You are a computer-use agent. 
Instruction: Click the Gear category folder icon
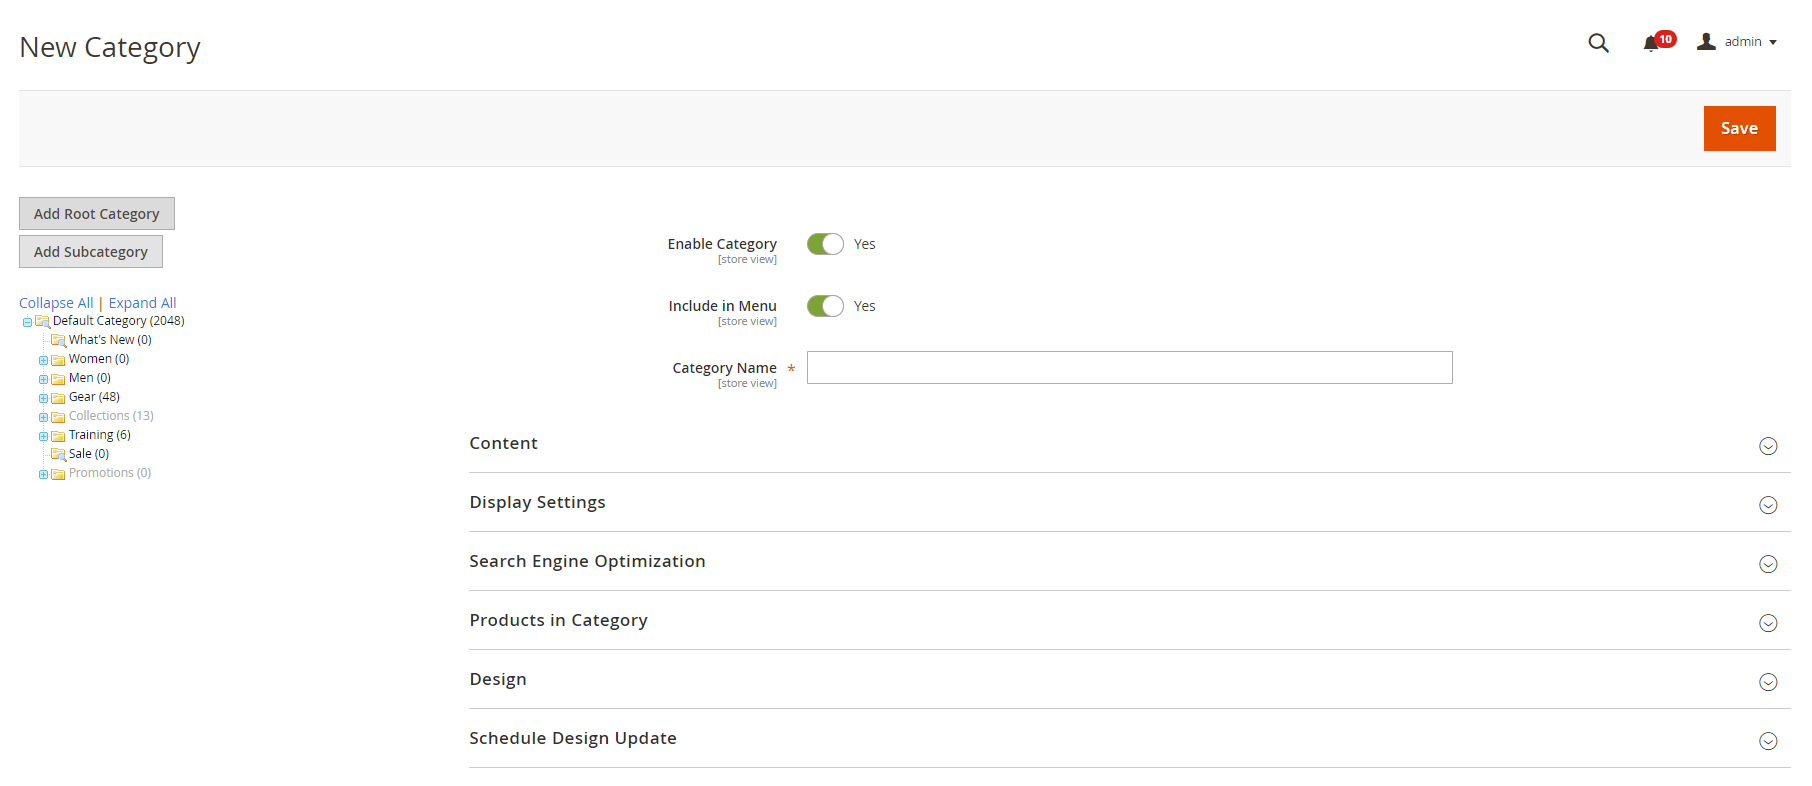58,398
